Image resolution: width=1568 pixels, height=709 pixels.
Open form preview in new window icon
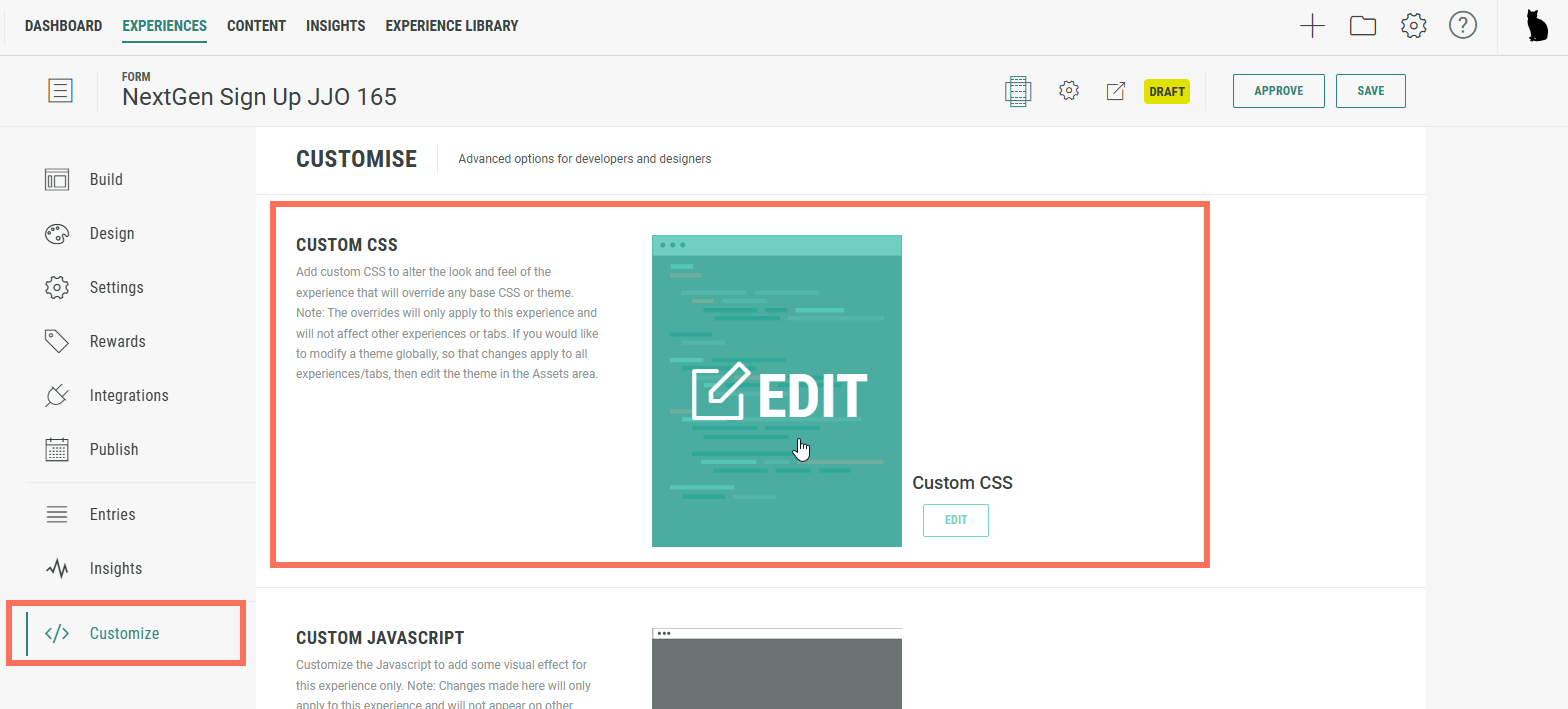tap(1116, 91)
